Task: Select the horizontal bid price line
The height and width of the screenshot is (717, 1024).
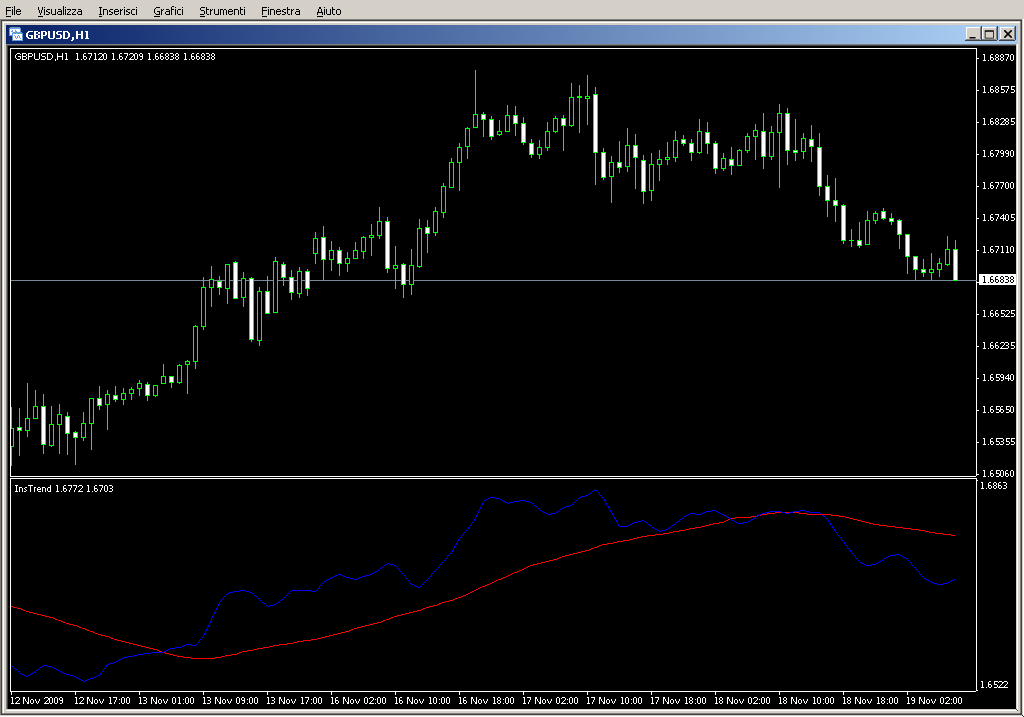Action: 493,280
